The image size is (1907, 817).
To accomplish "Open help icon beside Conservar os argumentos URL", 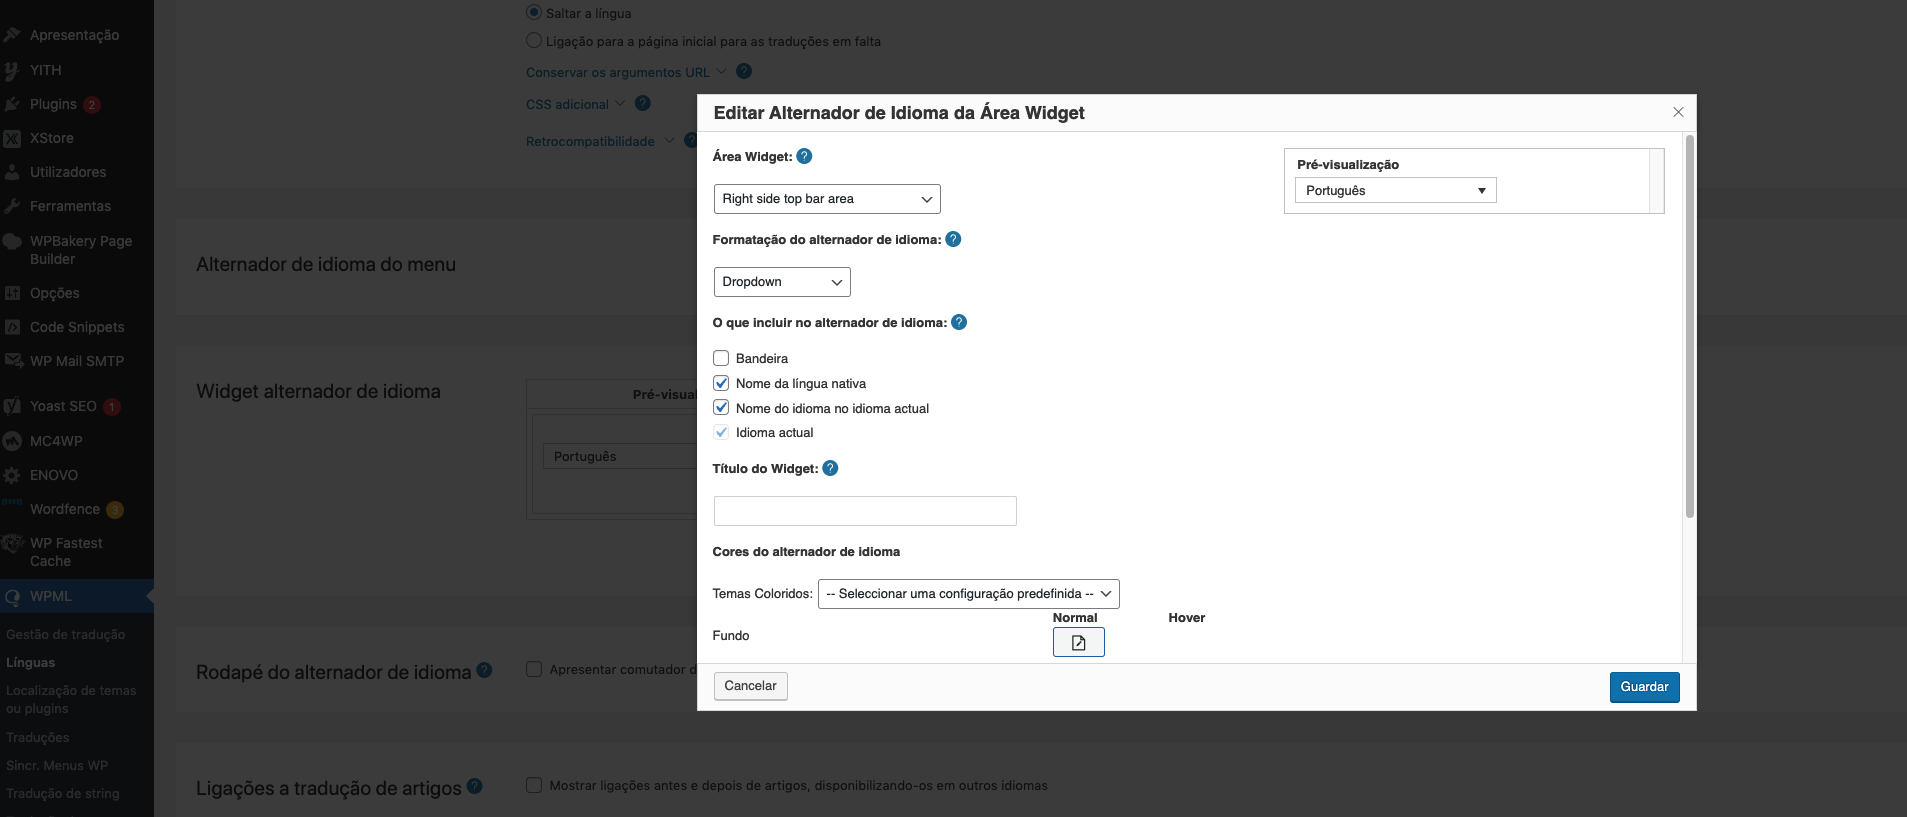I will point(744,71).
